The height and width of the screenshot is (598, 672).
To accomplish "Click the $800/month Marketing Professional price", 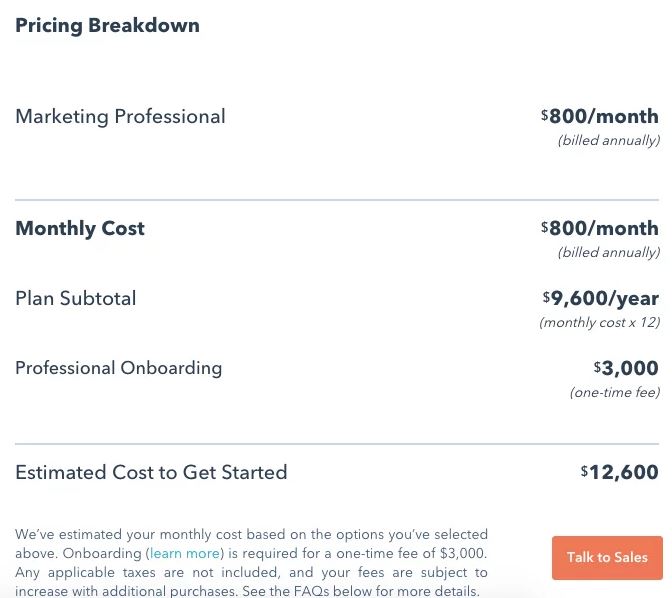I will pyautogui.click(x=600, y=116).
